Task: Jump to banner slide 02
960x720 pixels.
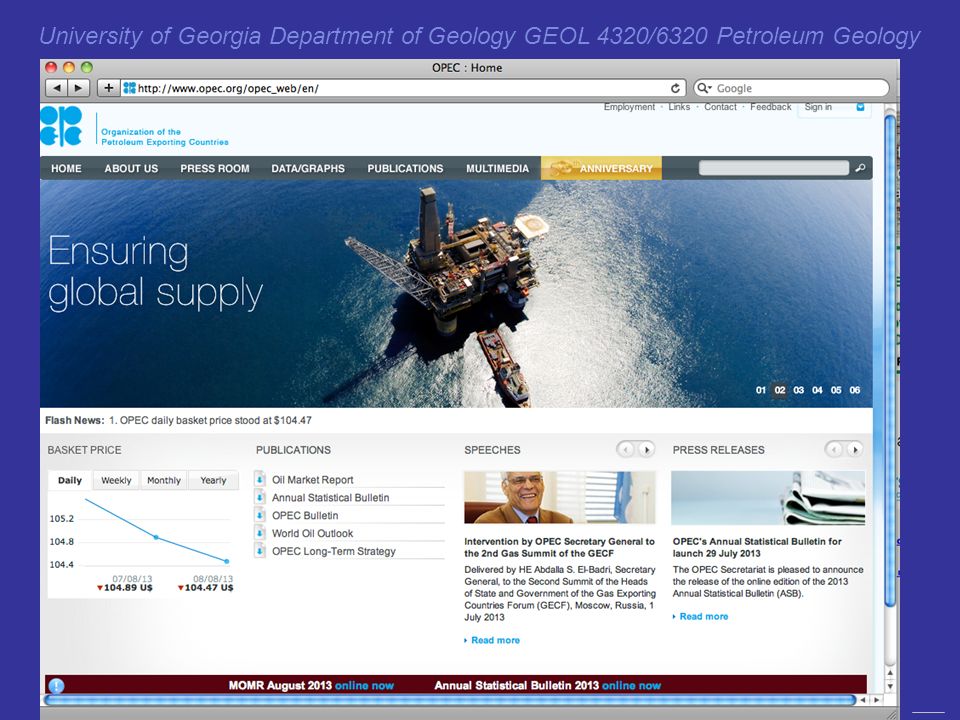Action: point(779,390)
